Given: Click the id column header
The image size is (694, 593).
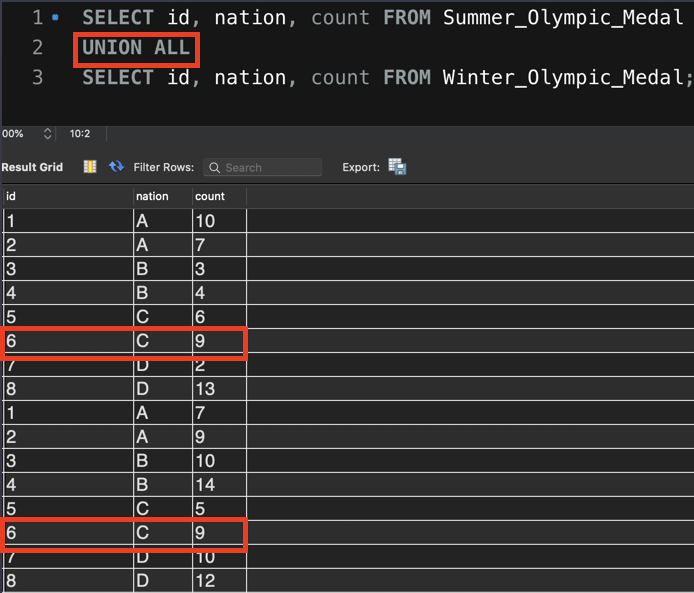Looking at the screenshot, I should [68, 196].
